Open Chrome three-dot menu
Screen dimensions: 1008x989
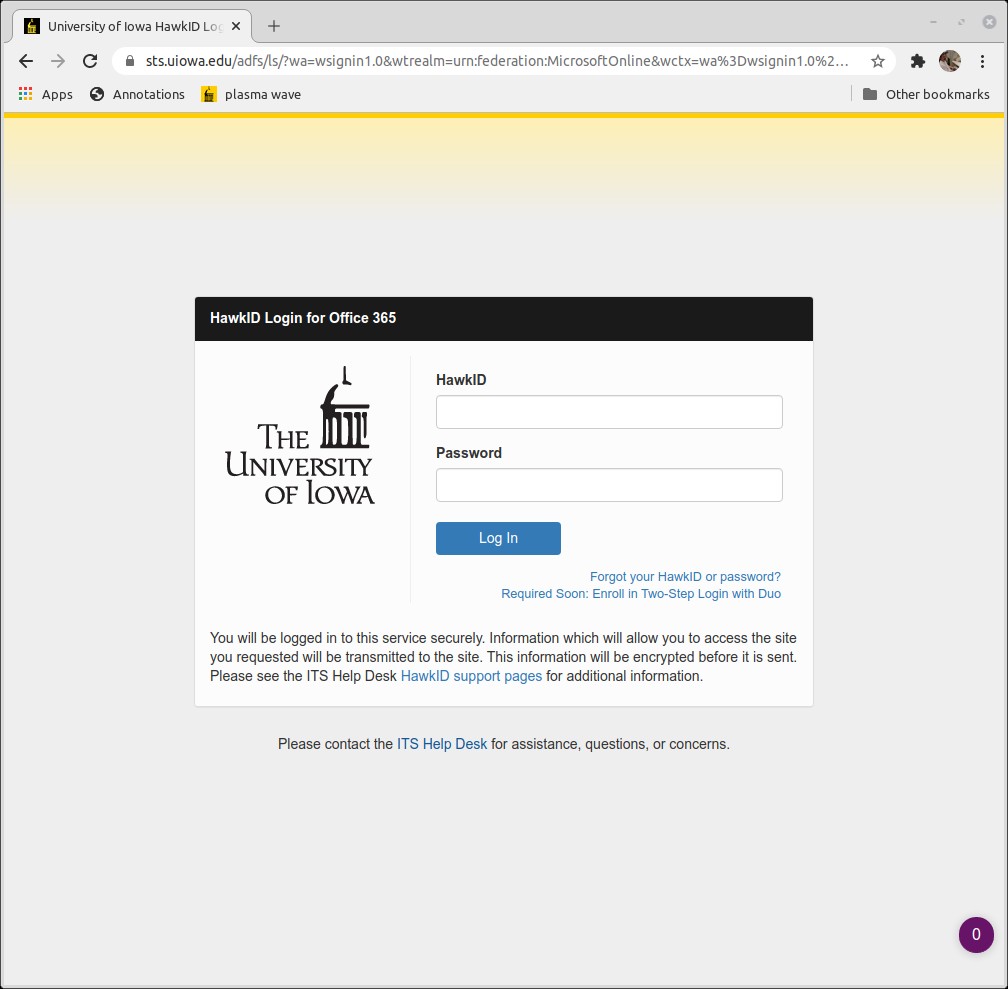click(982, 61)
